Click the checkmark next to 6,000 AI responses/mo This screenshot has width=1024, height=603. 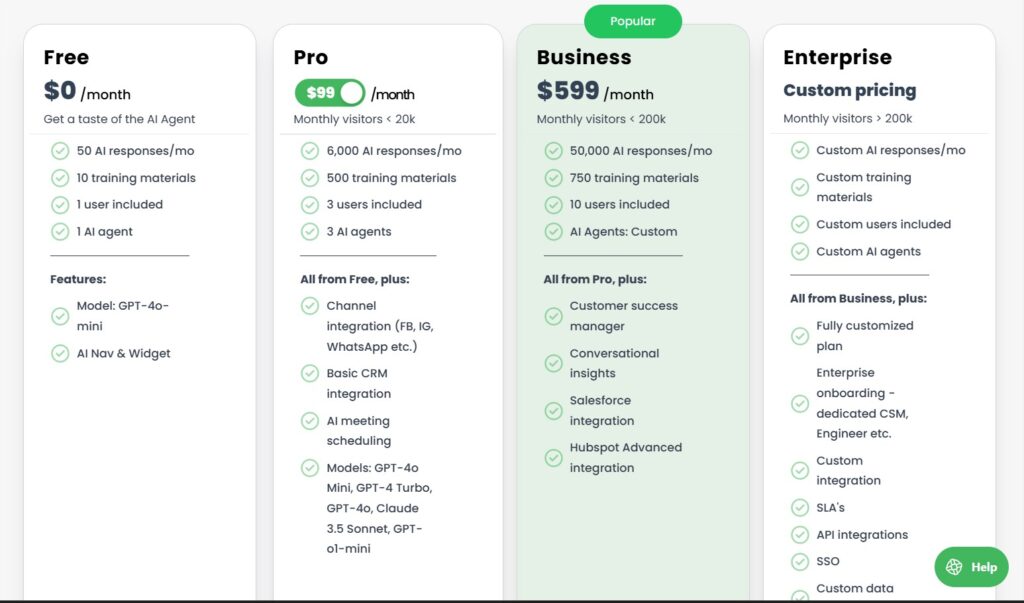click(308, 150)
